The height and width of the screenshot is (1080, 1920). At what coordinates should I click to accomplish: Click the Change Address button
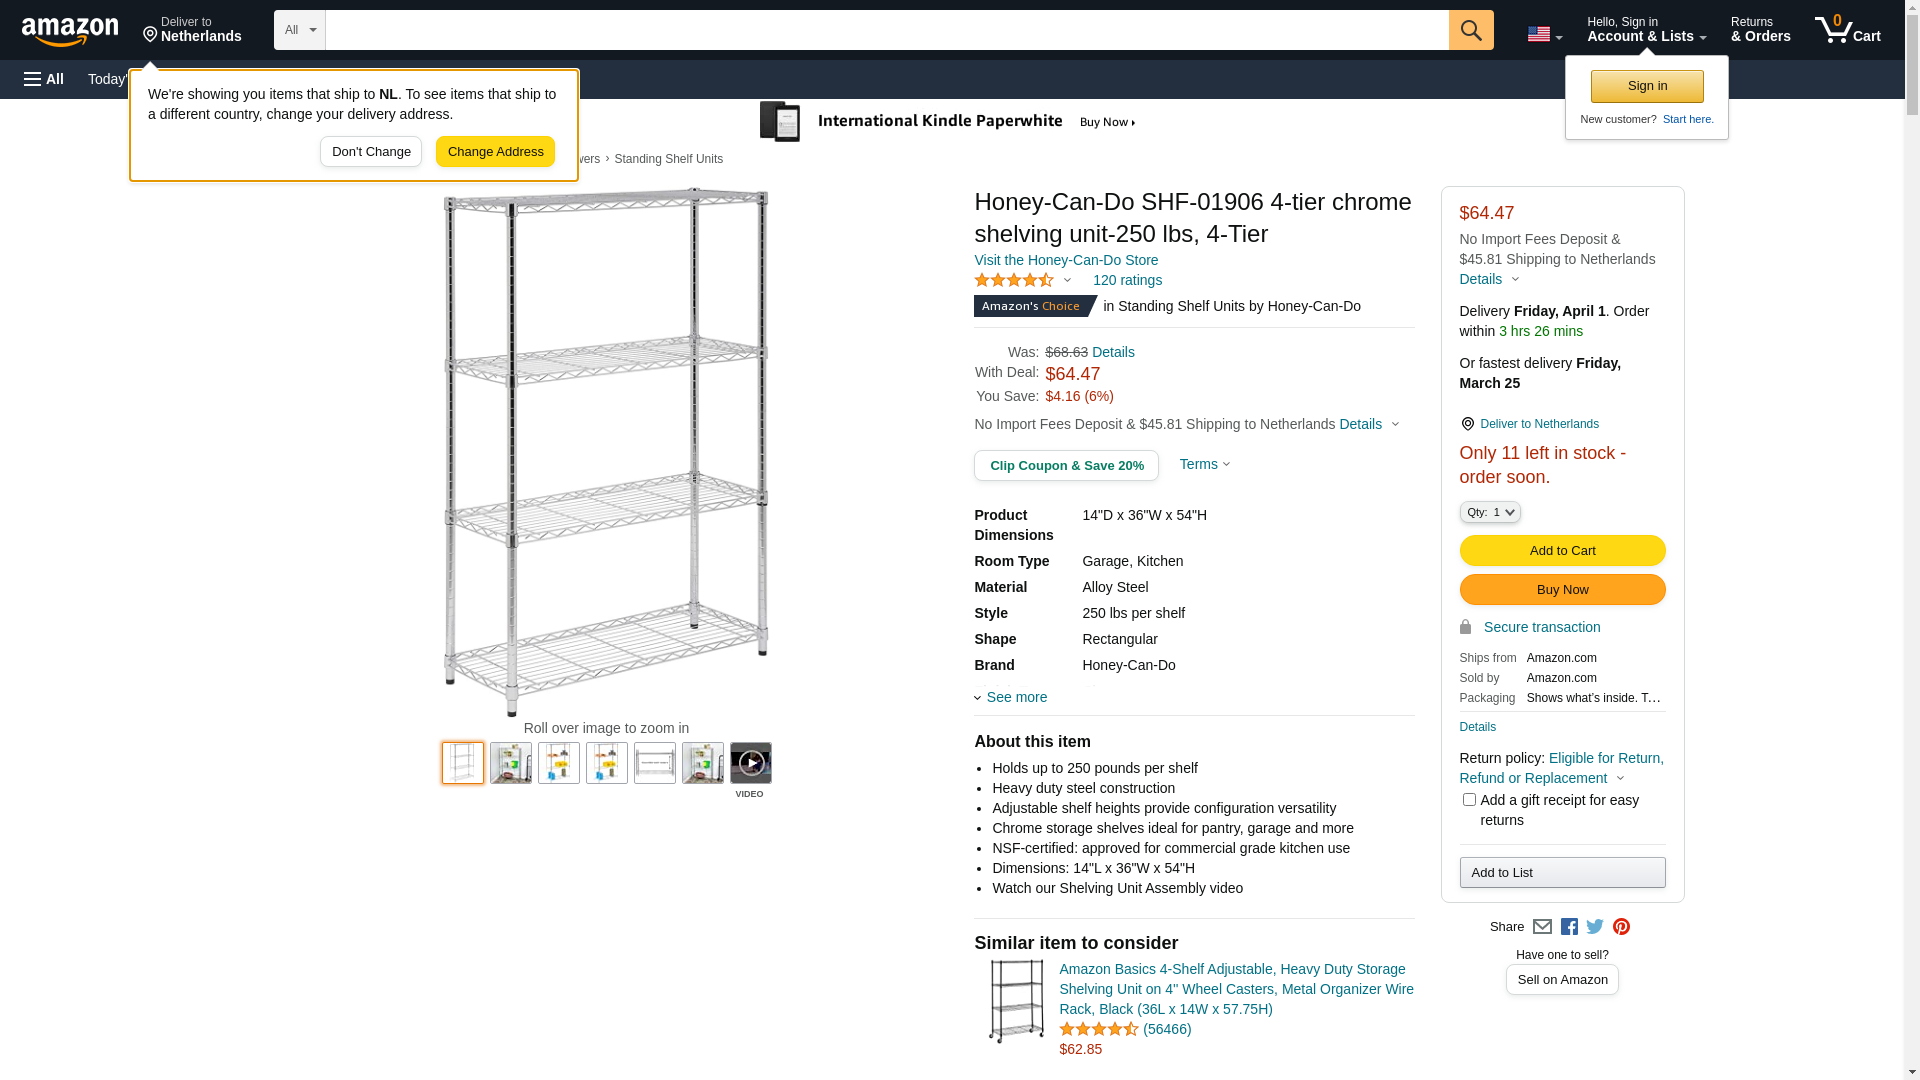pos(495,152)
